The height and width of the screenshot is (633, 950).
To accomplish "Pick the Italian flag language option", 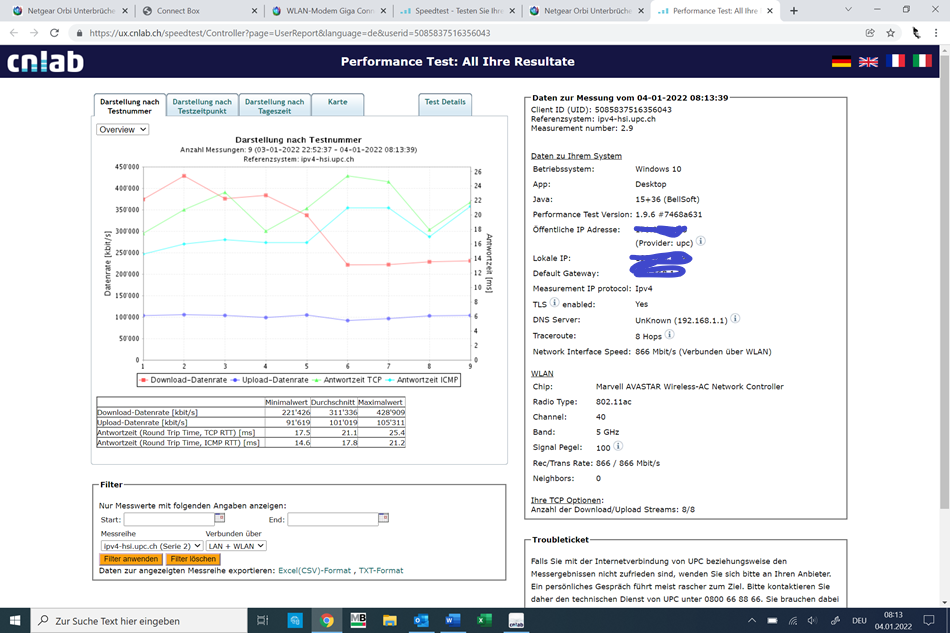I will click(x=921, y=62).
